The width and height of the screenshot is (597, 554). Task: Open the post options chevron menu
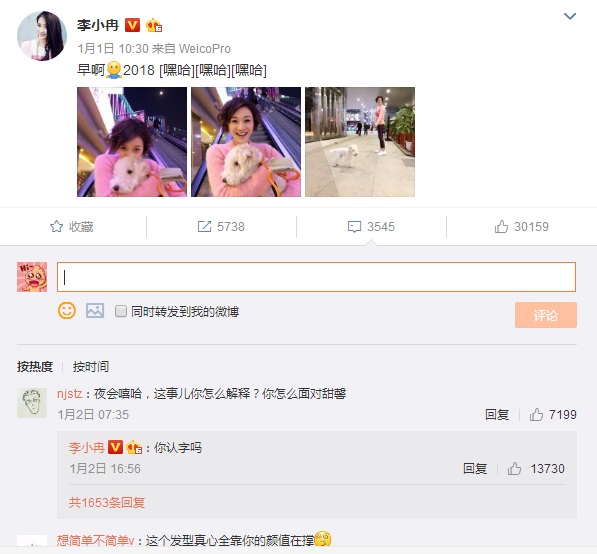[x=570, y=16]
